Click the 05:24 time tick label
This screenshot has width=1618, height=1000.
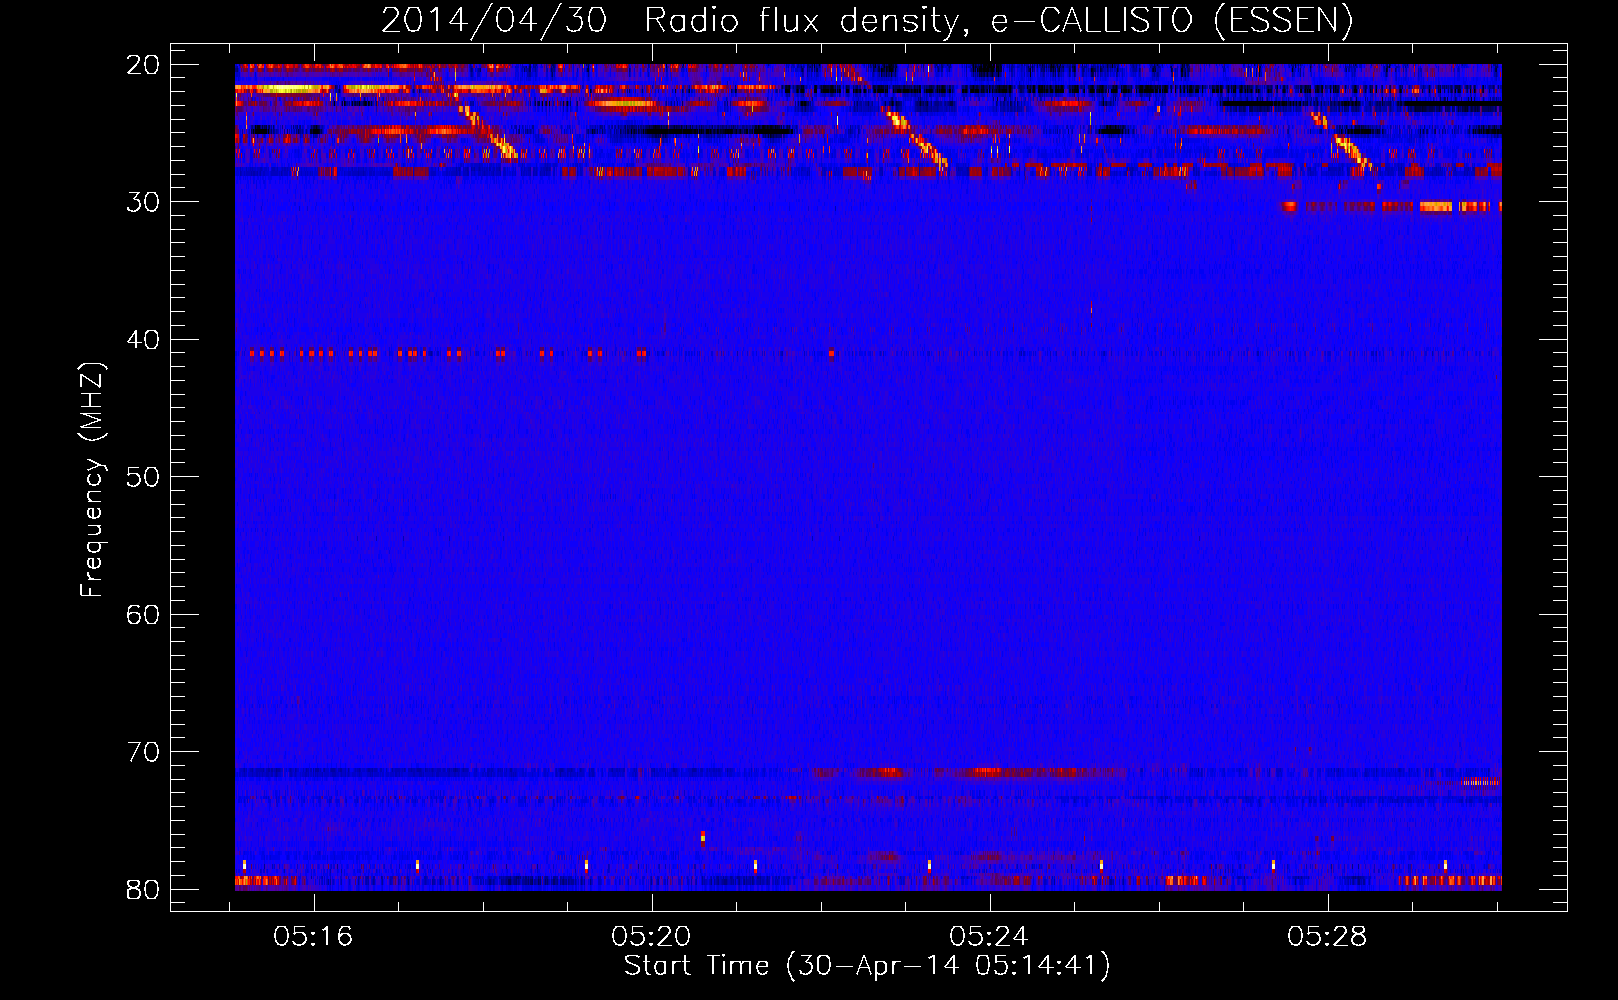[x=990, y=937]
